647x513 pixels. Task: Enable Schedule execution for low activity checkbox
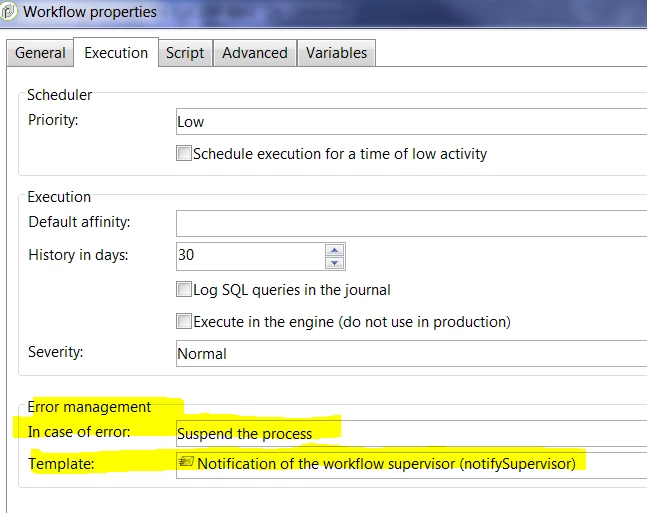click(x=184, y=153)
